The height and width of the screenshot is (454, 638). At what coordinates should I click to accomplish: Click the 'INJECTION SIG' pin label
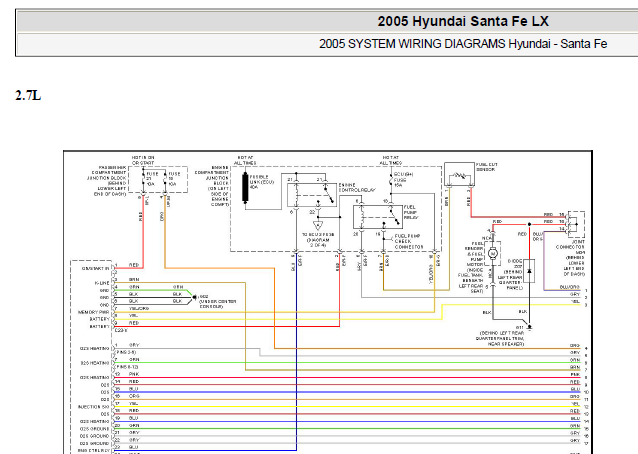[x=94, y=407]
